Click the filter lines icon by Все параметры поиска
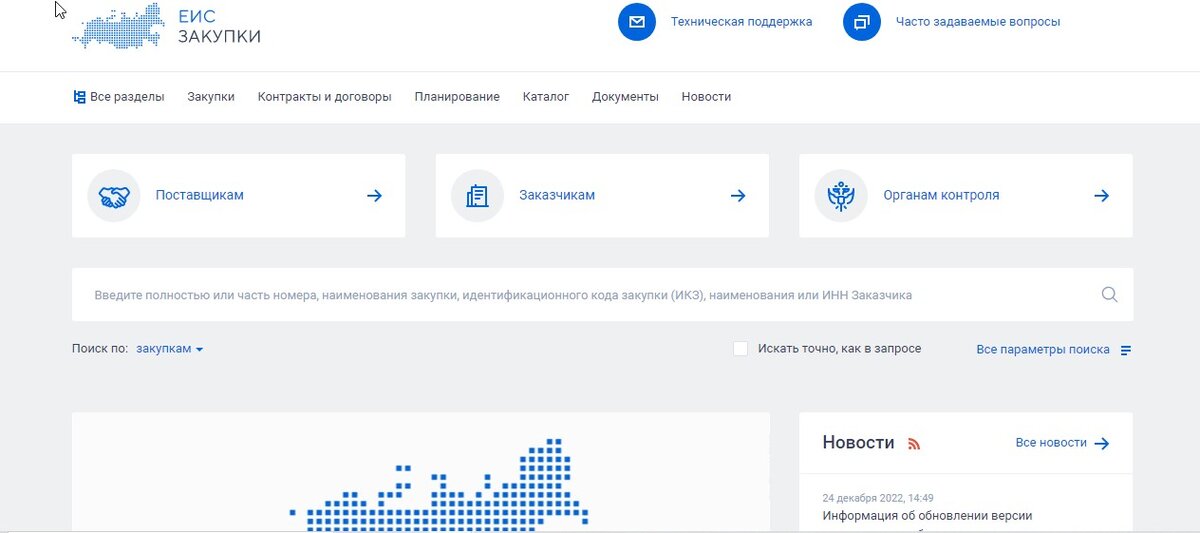This screenshot has width=1200, height=533. point(1126,350)
